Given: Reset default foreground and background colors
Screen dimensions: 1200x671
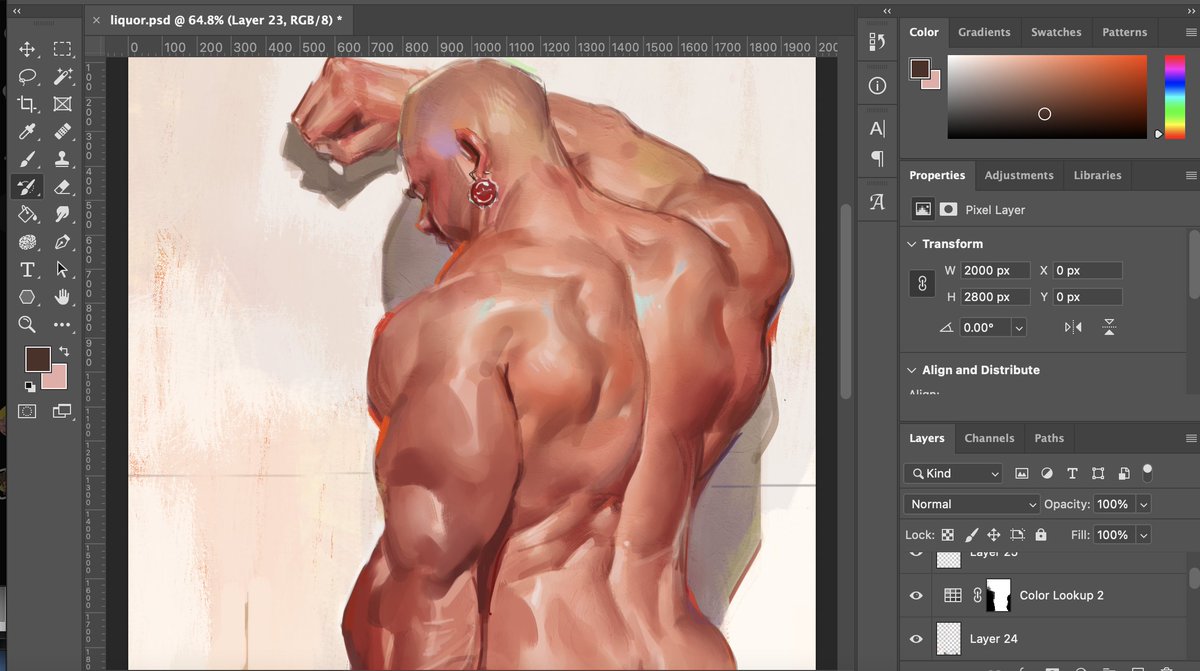Looking at the screenshot, I should (x=30, y=386).
